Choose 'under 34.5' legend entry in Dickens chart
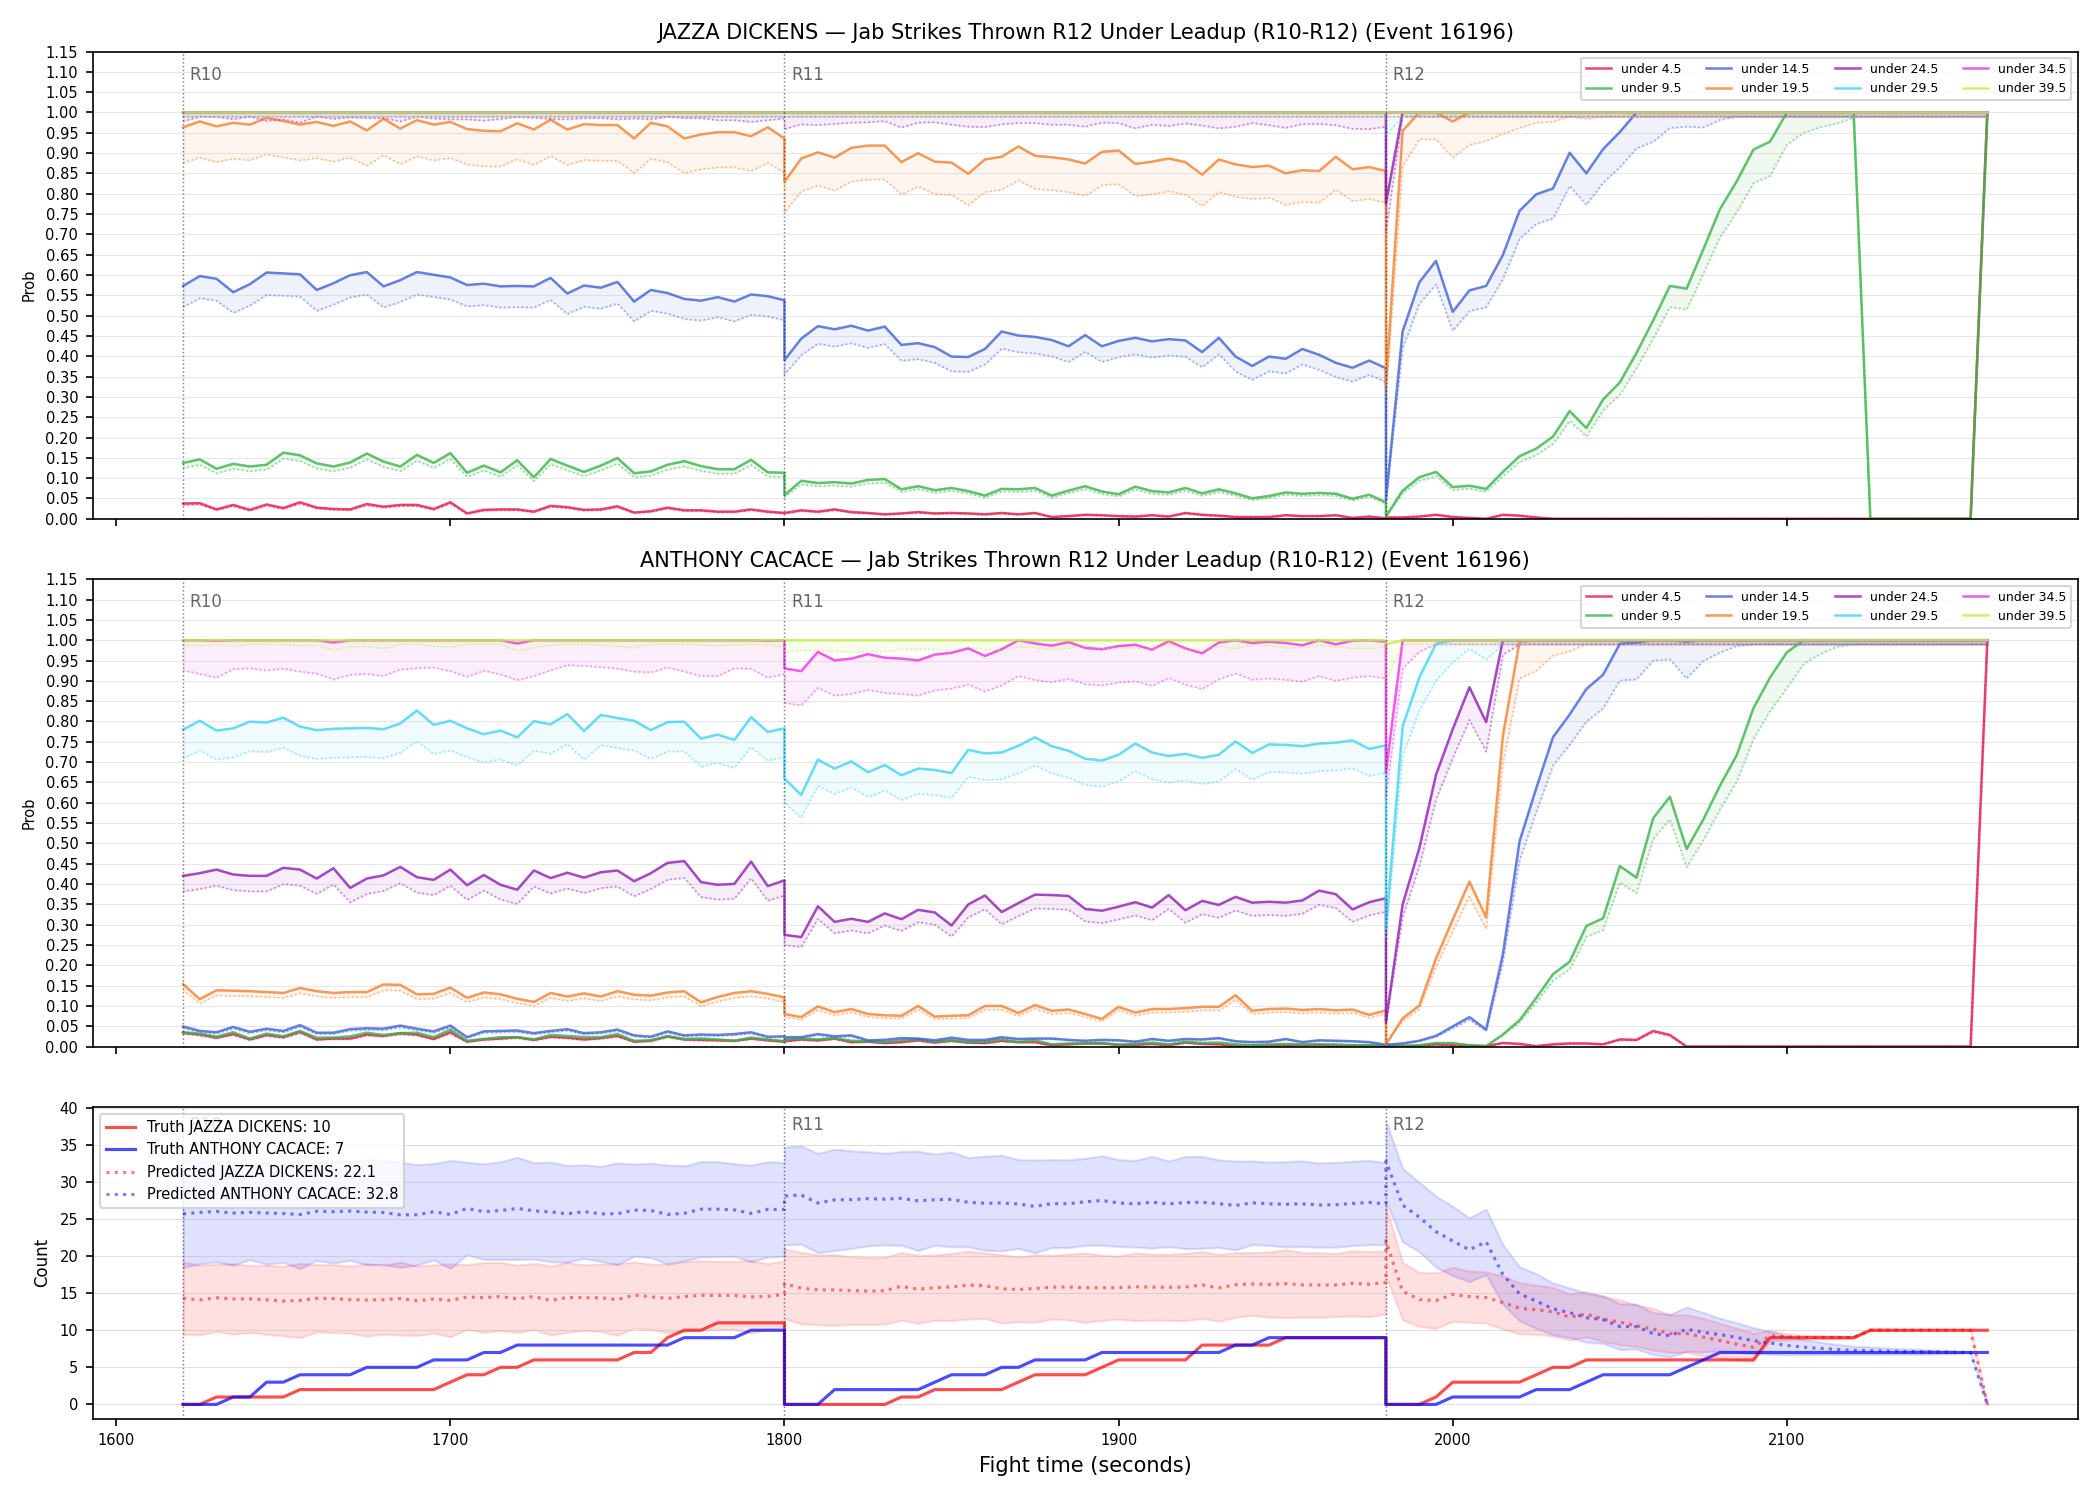 (x=2015, y=69)
